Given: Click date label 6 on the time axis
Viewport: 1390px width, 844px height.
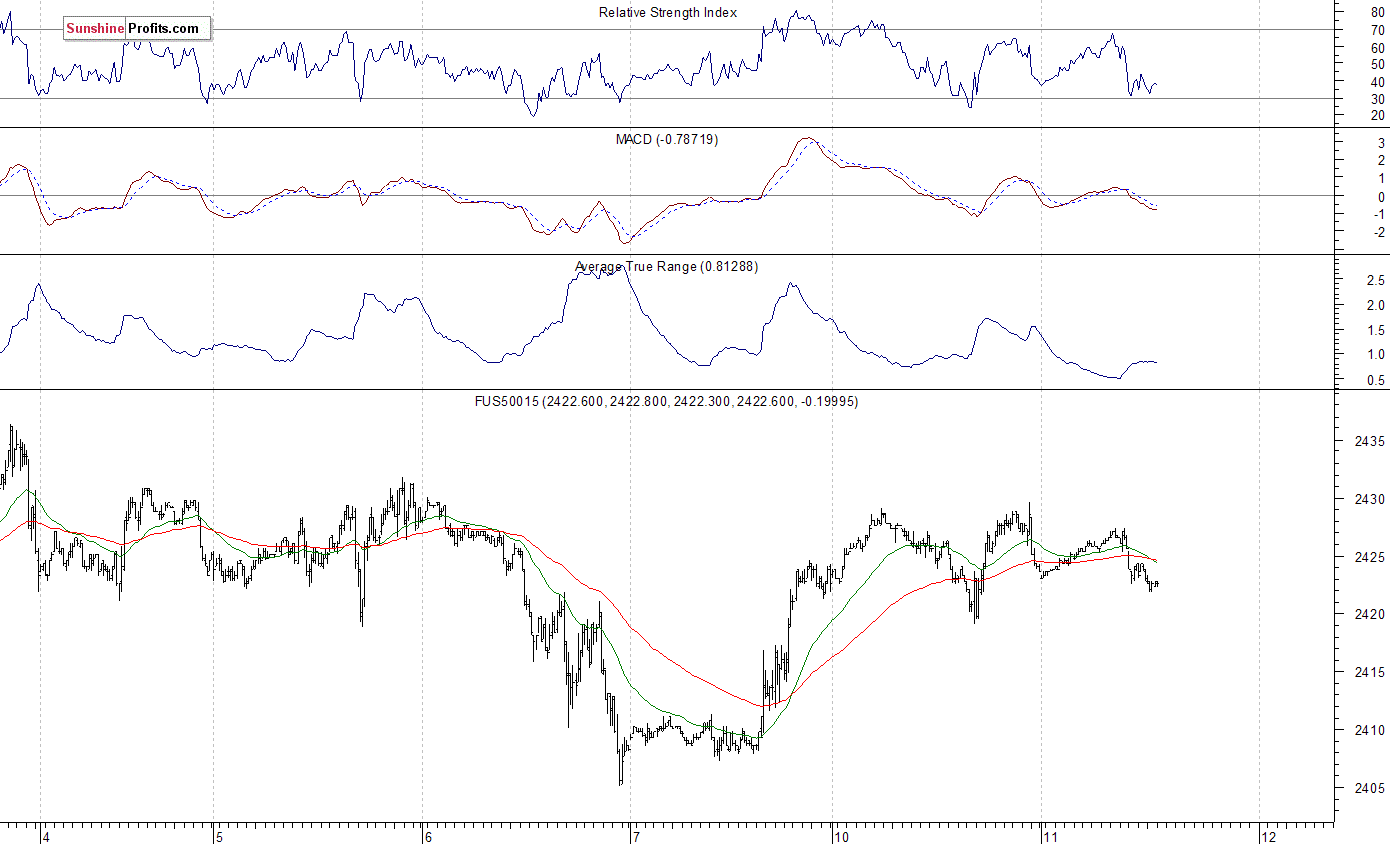Looking at the screenshot, I should point(429,836).
